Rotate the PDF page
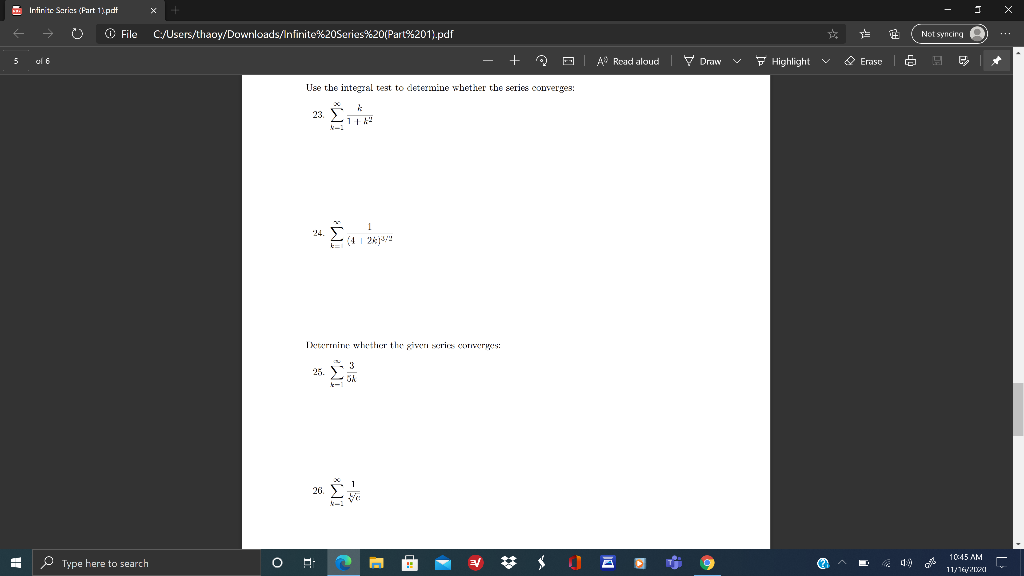The width and height of the screenshot is (1024, 576). coord(541,61)
